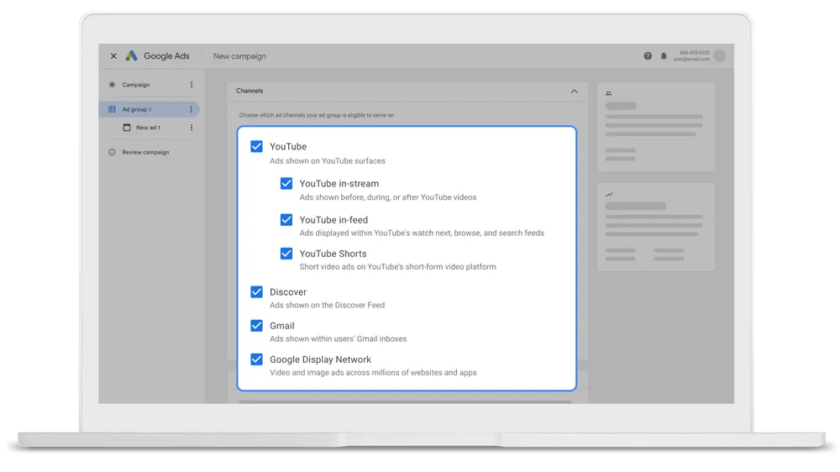Disable the Gmail channel checkbox
The height and width of the screenshot is (472, 840).
coord(257,326)
